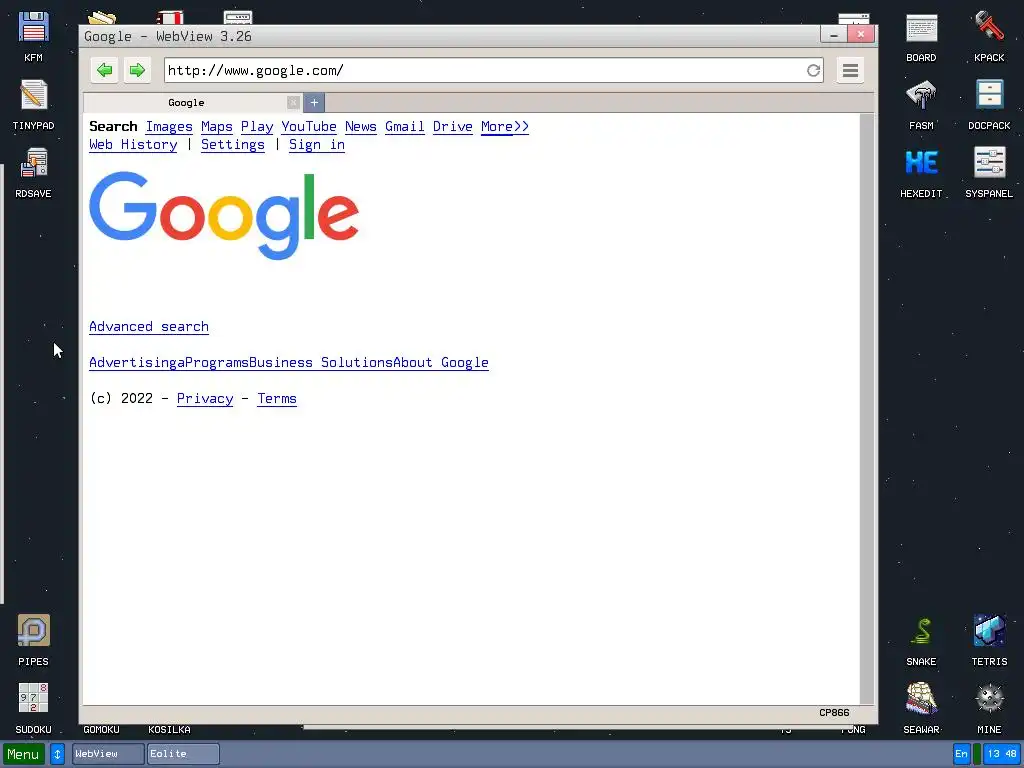Open the BOARD desktop icon
Screen dimensions: 1024x768
(921, 36)
